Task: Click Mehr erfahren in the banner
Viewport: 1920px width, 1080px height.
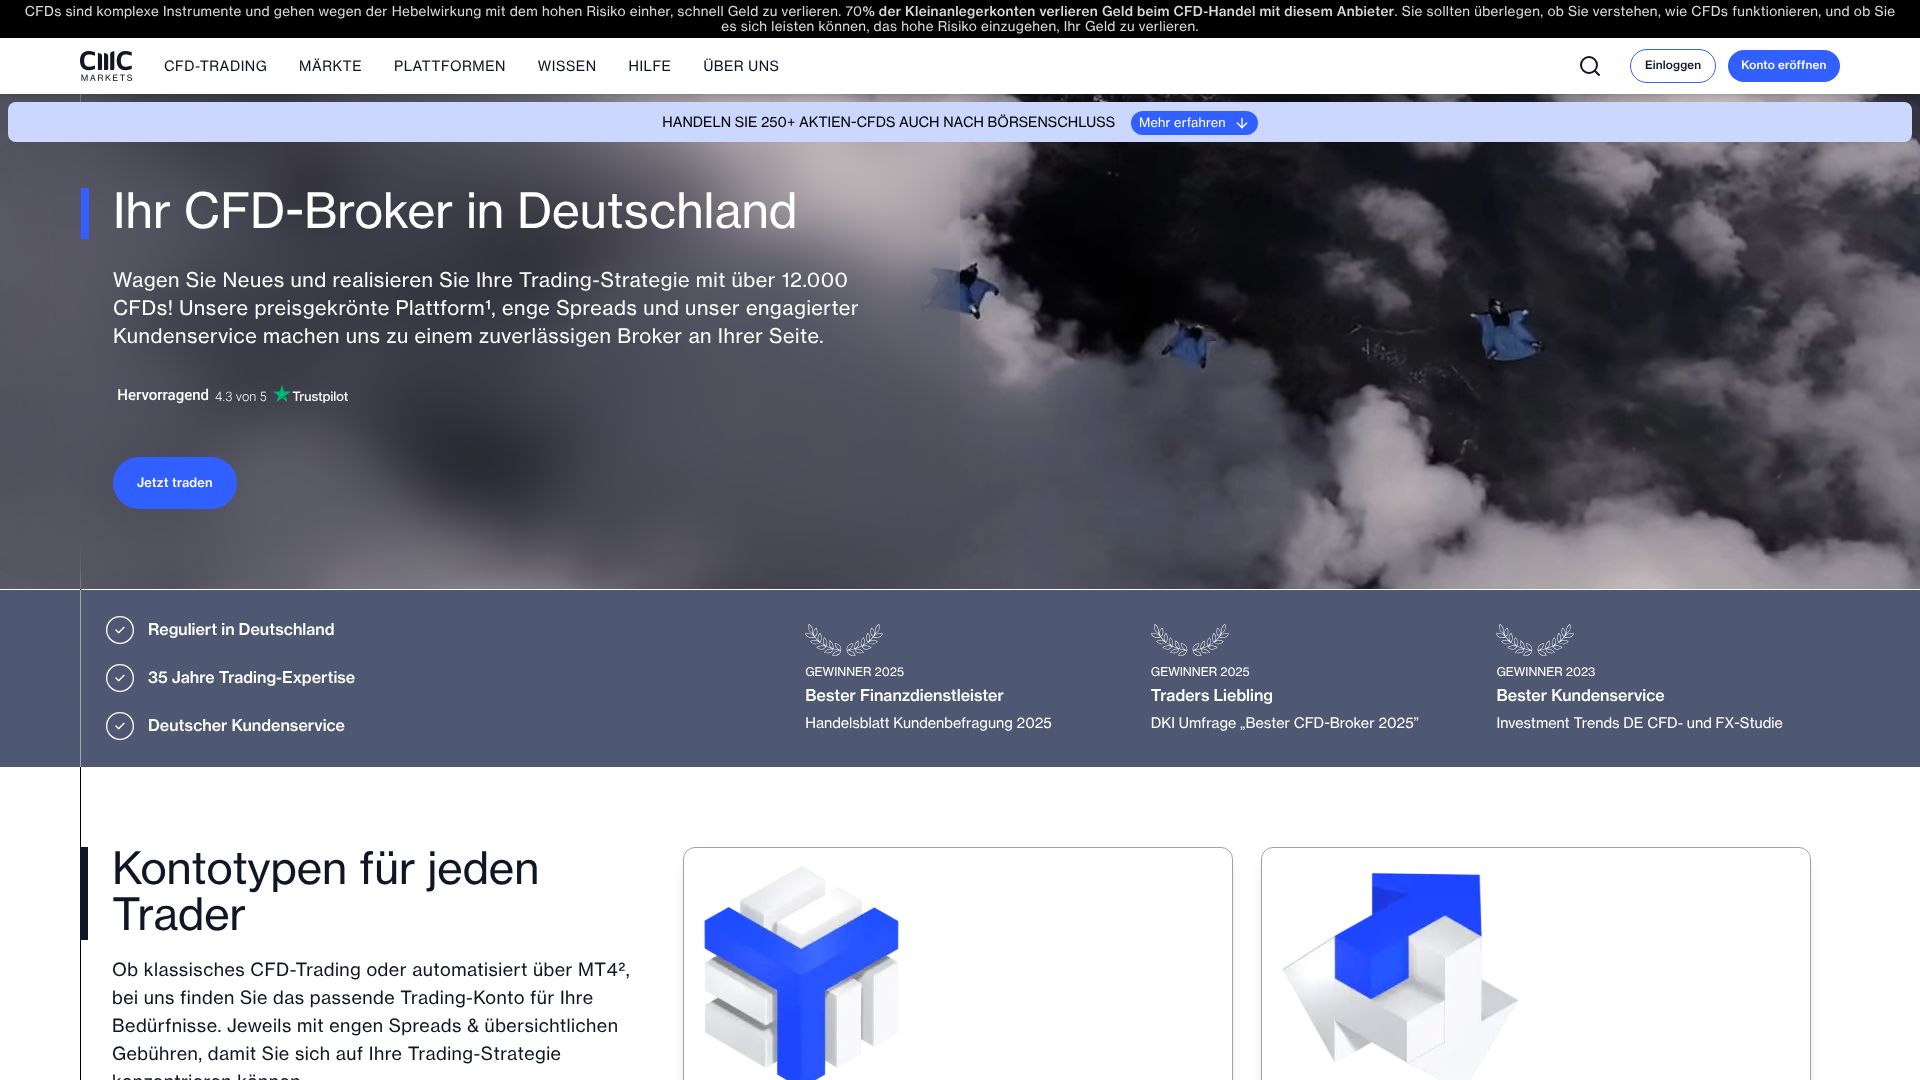Action: coord(1193,123)
